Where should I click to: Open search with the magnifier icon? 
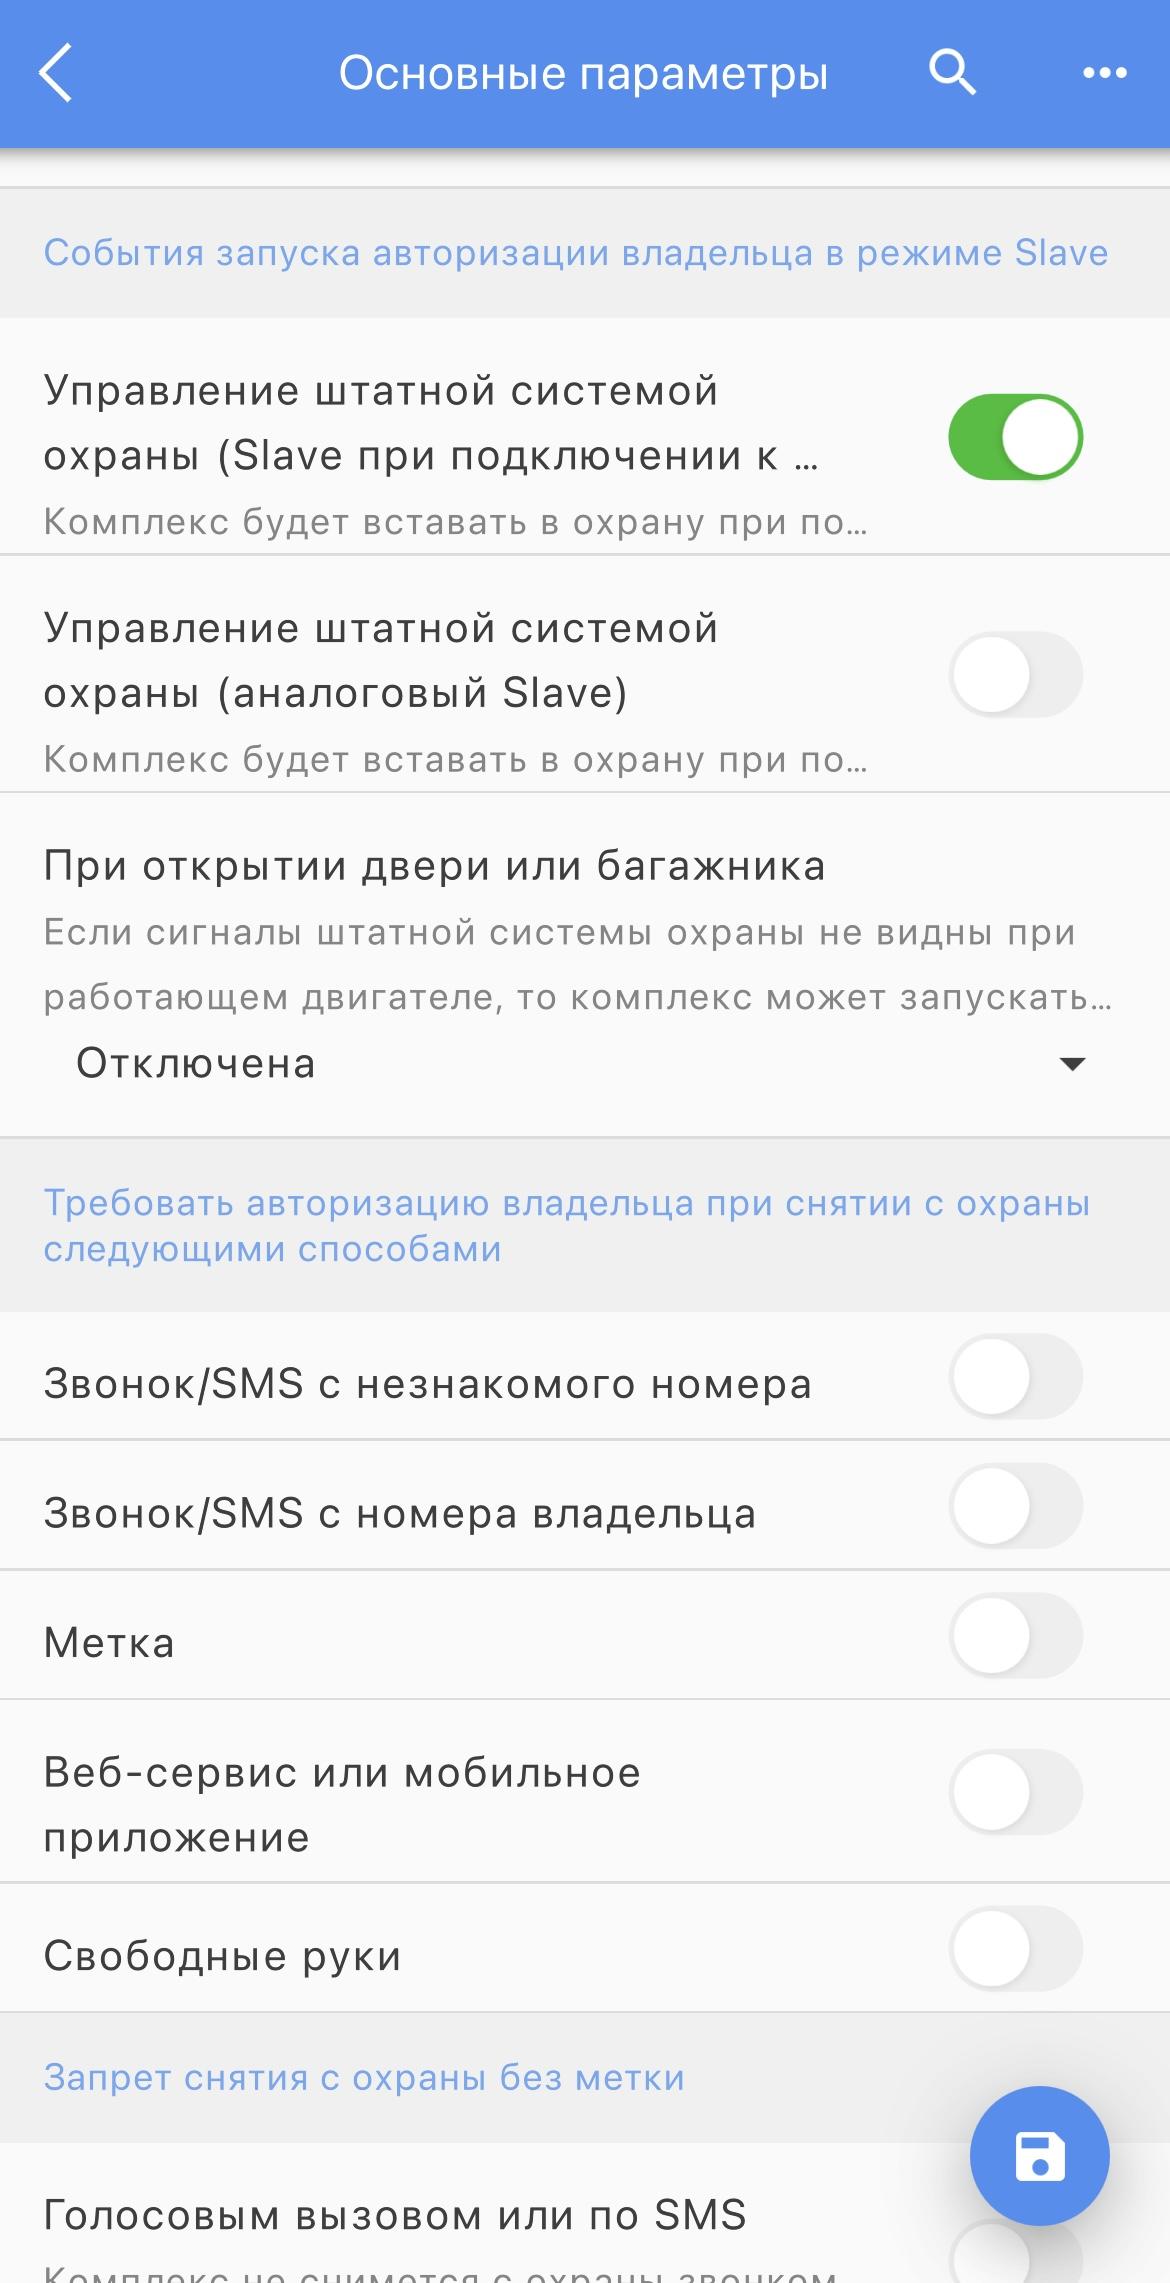coord(952,73)
